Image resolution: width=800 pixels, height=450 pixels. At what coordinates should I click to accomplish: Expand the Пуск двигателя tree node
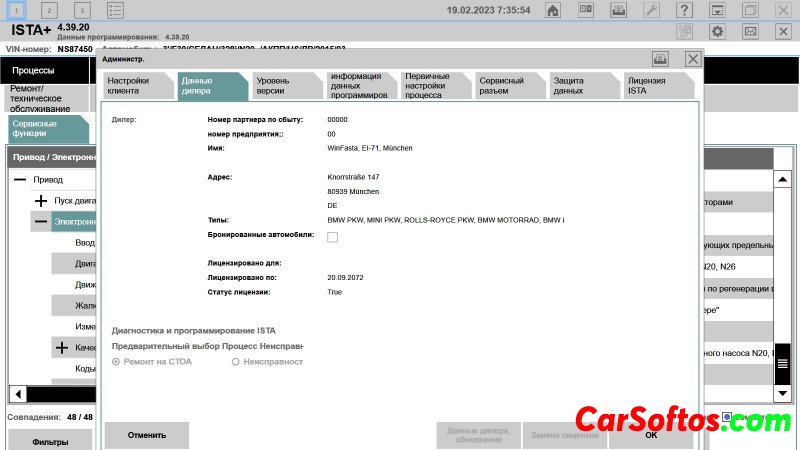point(41,201)
